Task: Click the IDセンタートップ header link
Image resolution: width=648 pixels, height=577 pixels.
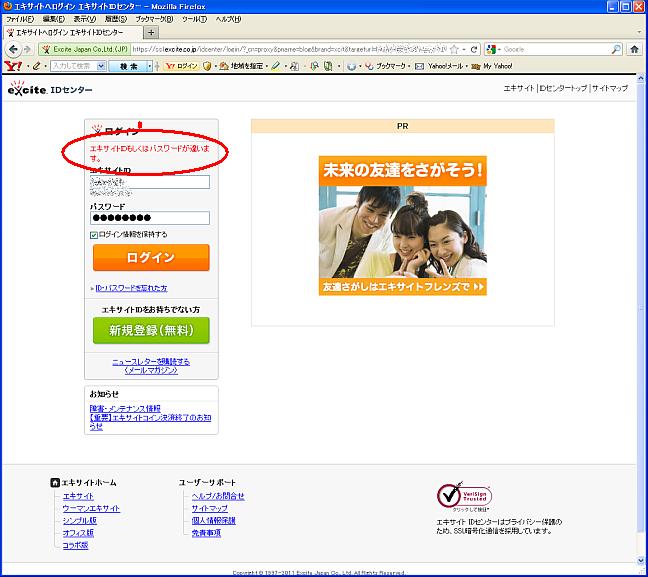Action: [x=563, y=88]
